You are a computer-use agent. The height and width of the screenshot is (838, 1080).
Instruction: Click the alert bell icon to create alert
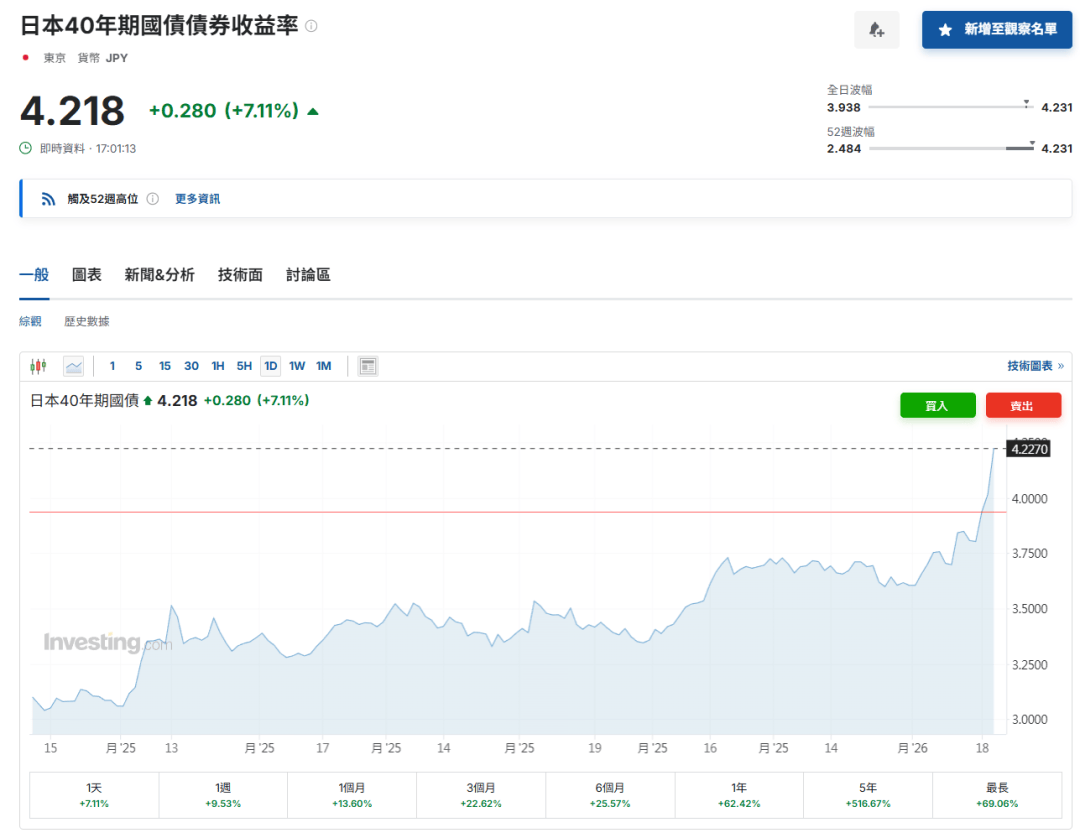click(x=877, y=29)
